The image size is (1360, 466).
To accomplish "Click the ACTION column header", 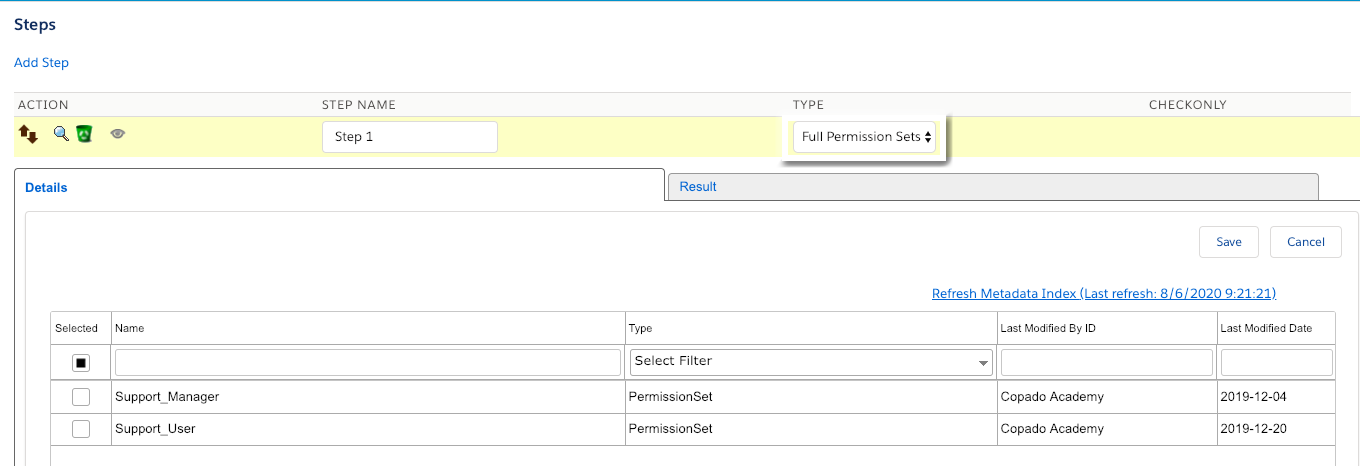I will 43,105.
